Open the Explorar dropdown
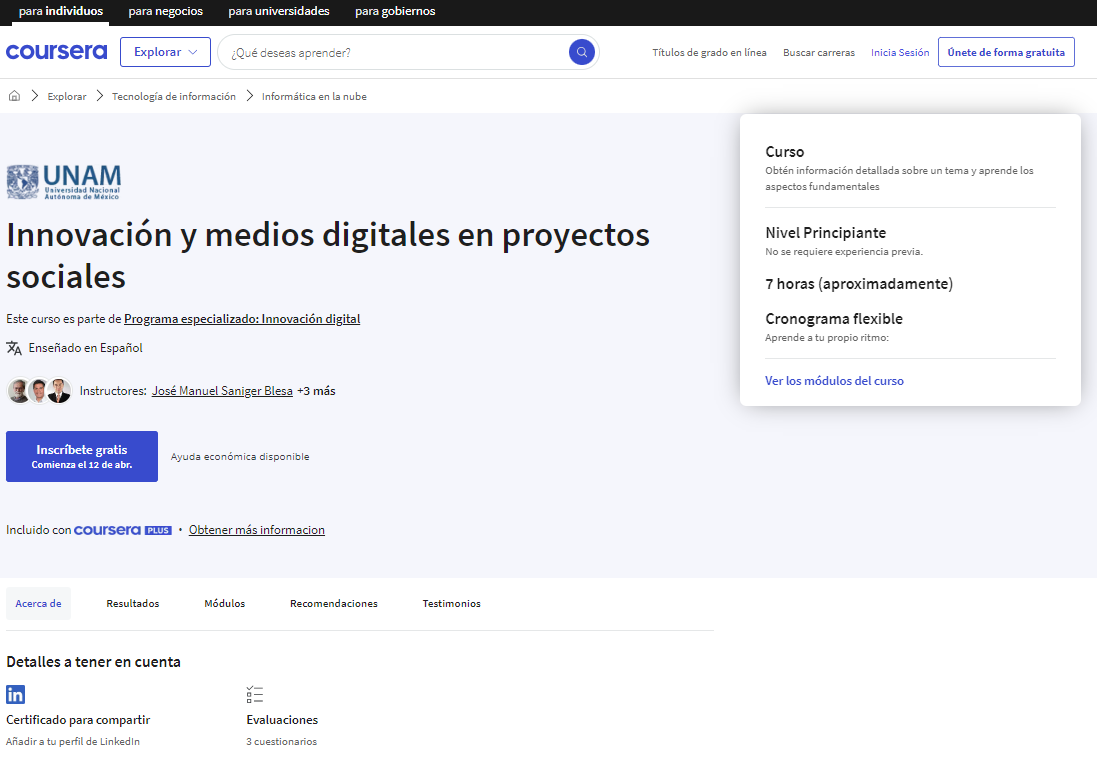This screenshot has width=1097, height=766. [165, 52]
